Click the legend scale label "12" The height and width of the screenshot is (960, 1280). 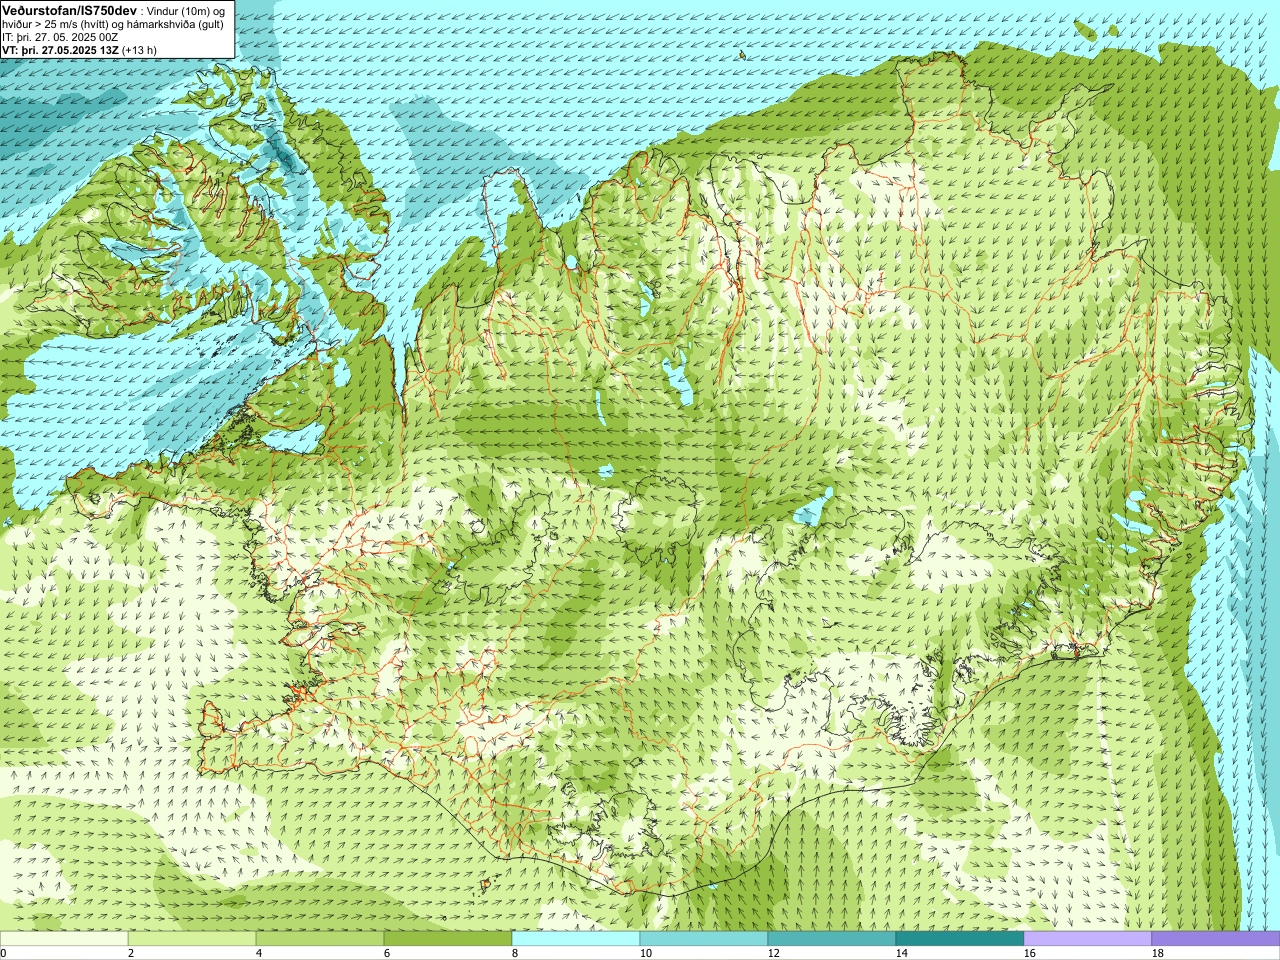[x=774, y=953]
